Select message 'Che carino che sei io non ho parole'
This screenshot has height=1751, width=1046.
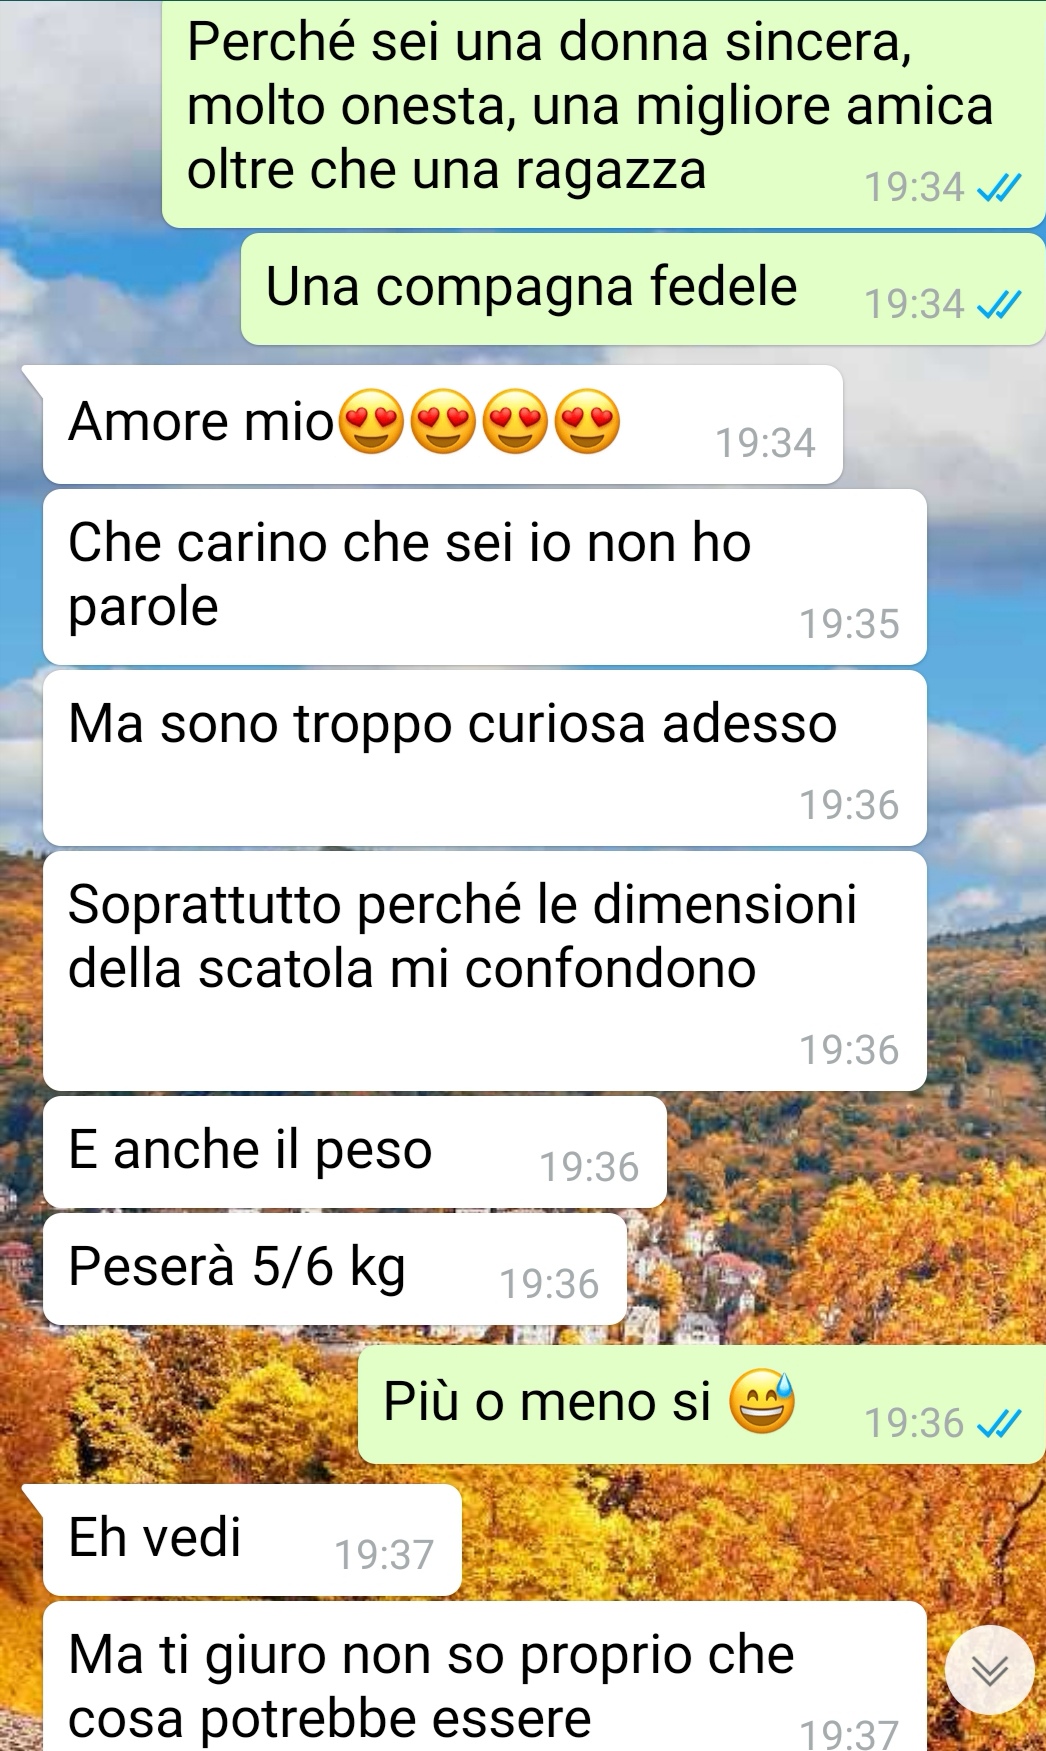coord(485,577)
